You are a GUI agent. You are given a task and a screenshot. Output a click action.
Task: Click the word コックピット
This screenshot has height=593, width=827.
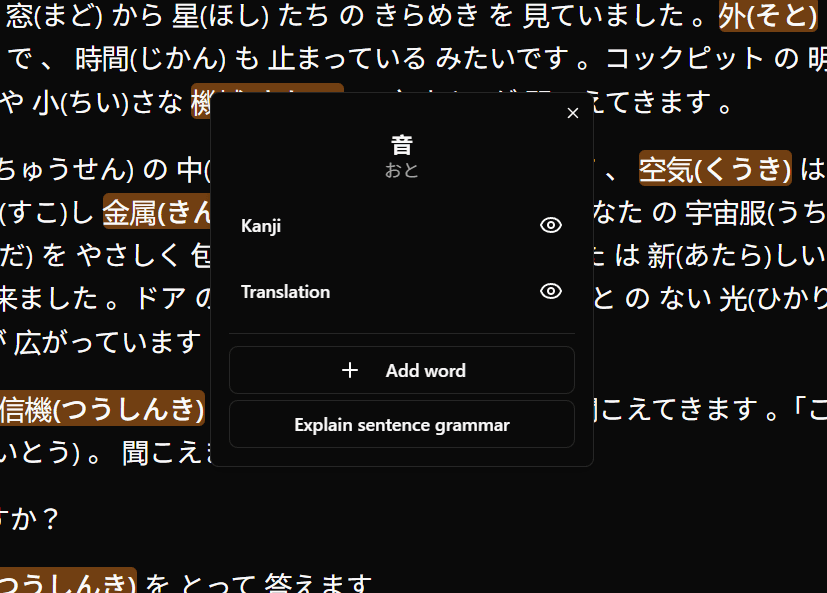tap(684, 59)
